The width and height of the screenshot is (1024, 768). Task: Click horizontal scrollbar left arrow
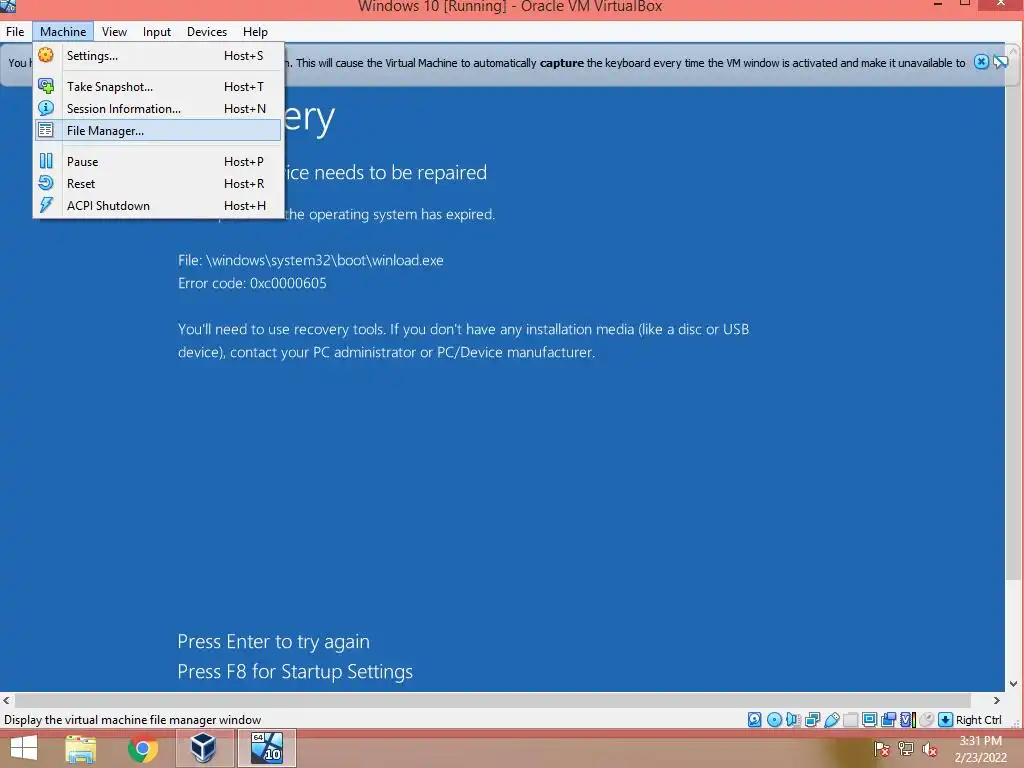coord(6,700)
